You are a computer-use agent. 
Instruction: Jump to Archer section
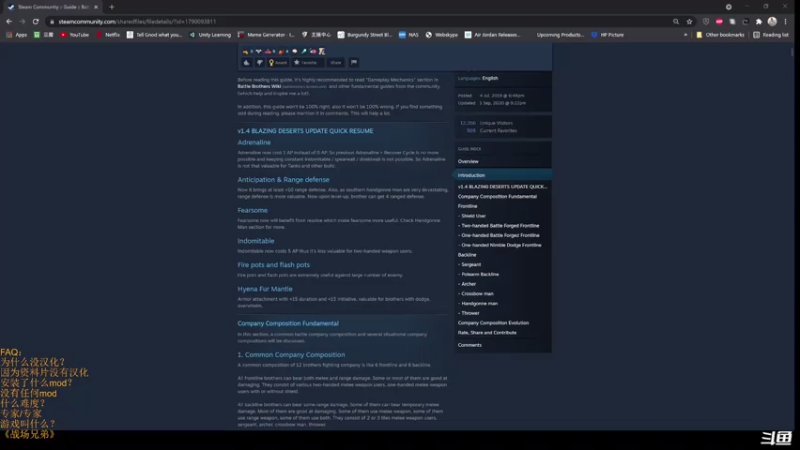pyautogui.click(x=467, y=284)
